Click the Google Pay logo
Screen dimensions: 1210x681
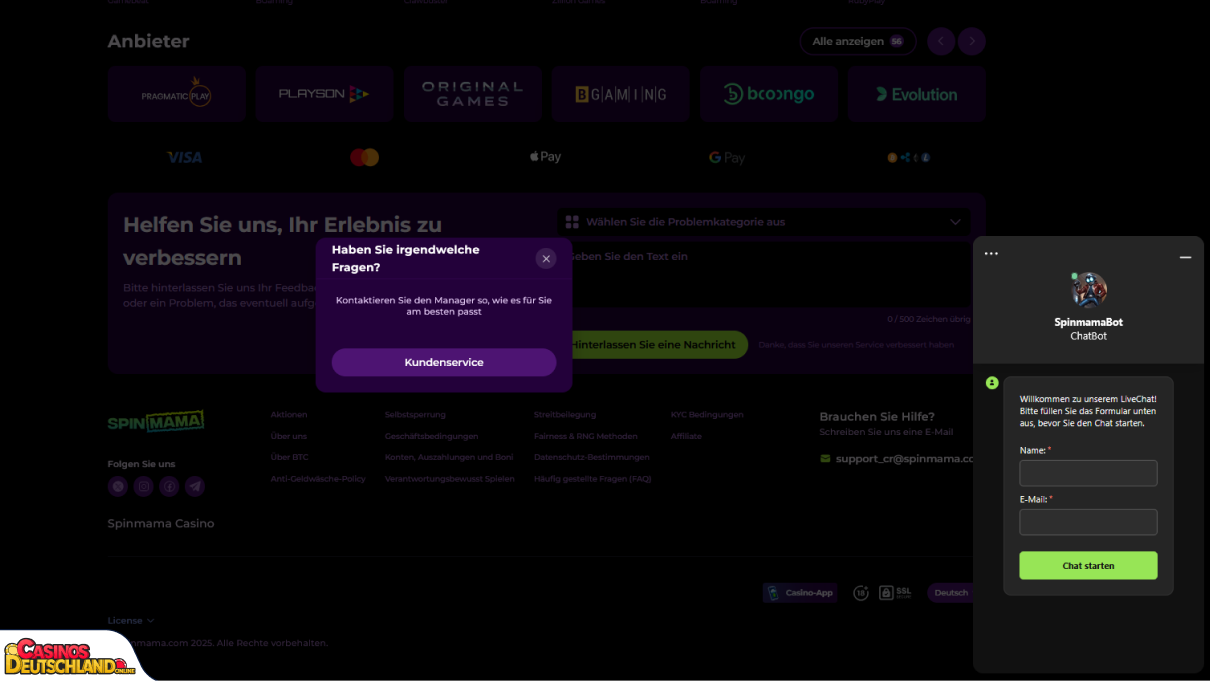coord(727,157)
